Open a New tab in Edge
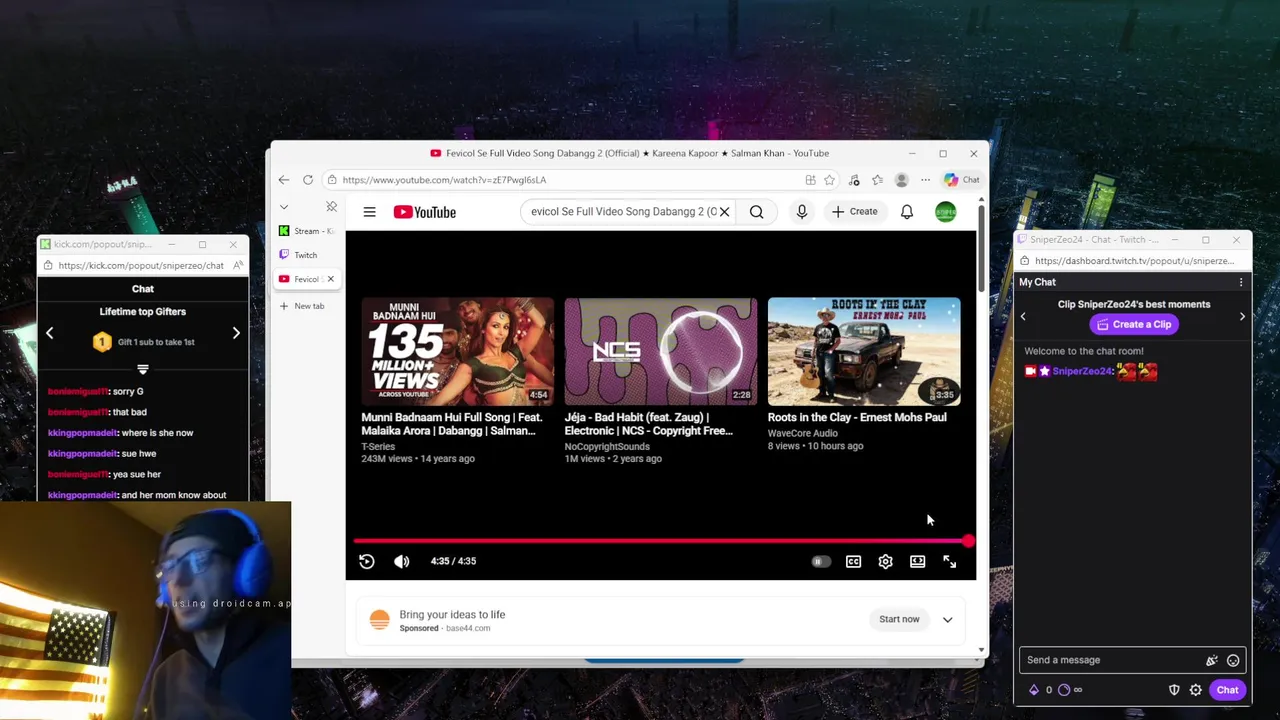Viewport: 1280px width, 720px height. pyautogui.click(x=302, y=306)
